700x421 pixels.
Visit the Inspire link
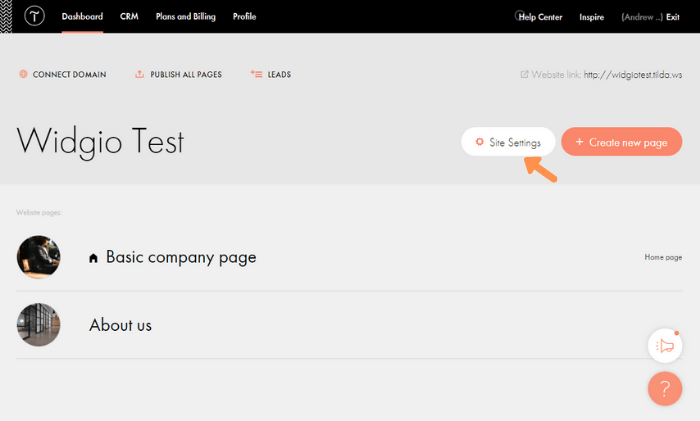pyautogui.click(x=592, y=17)
